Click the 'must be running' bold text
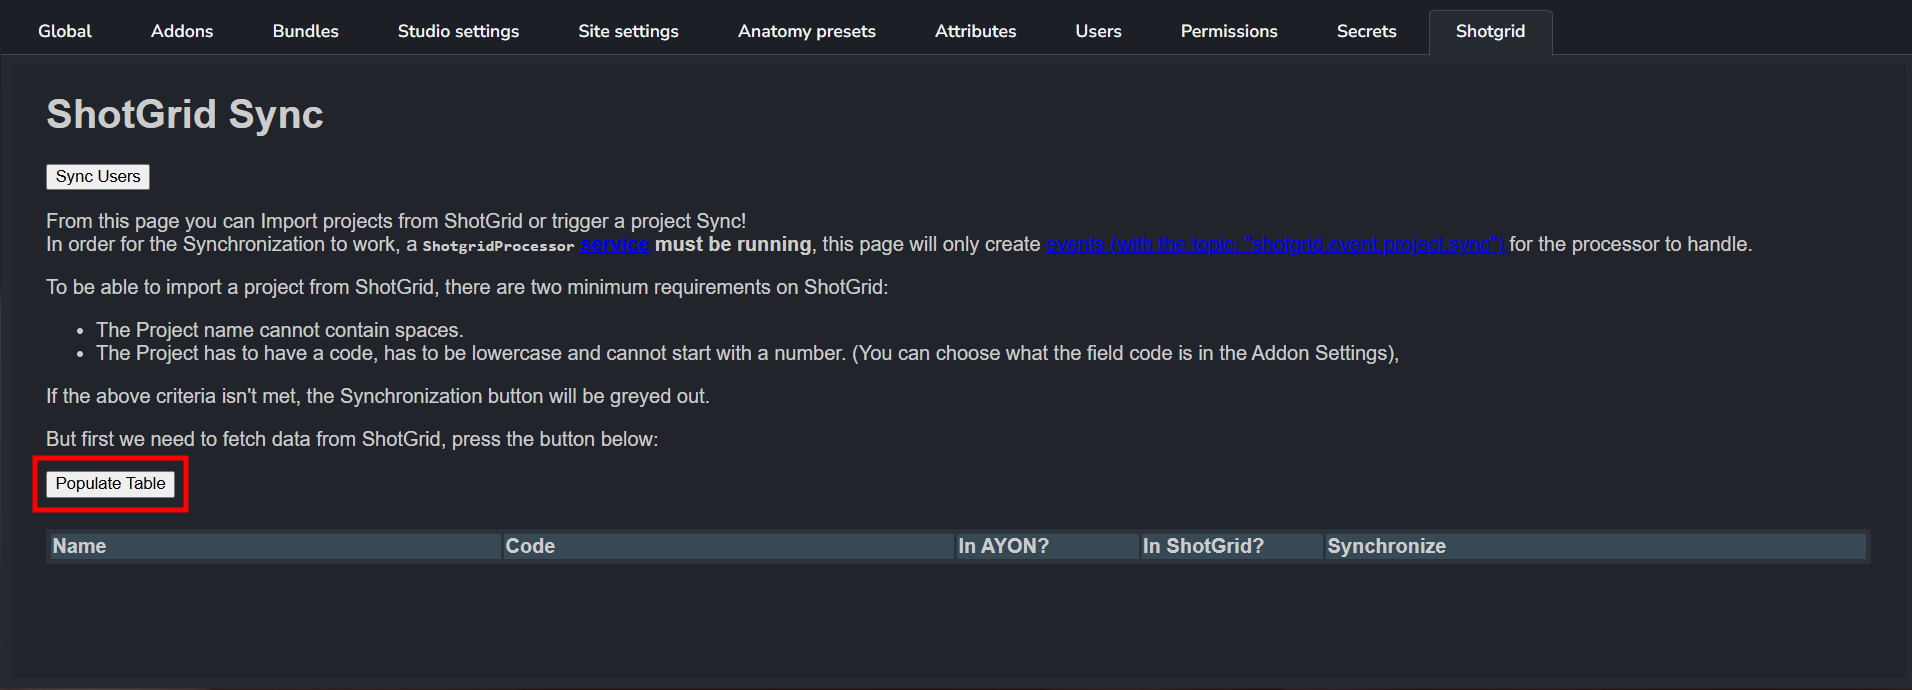 point(733,245)
